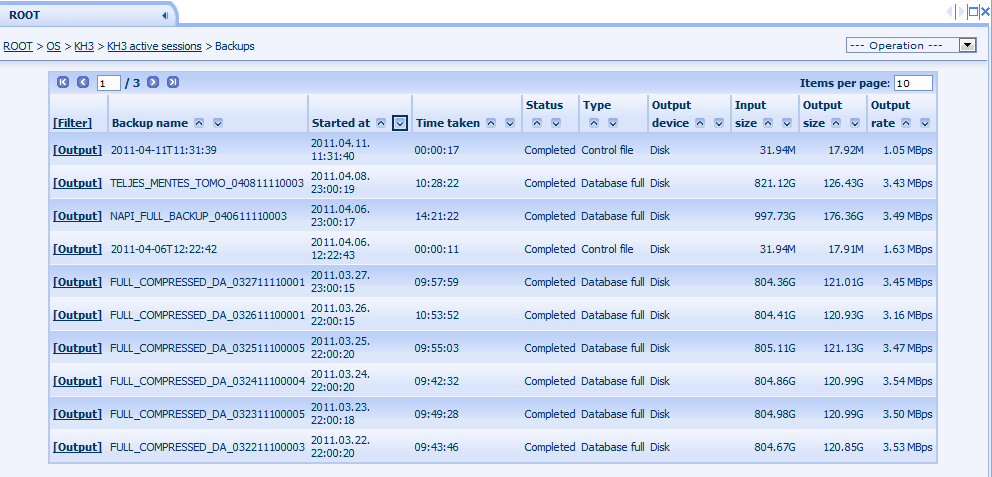Sort Time taken ascending

(491, 123)
